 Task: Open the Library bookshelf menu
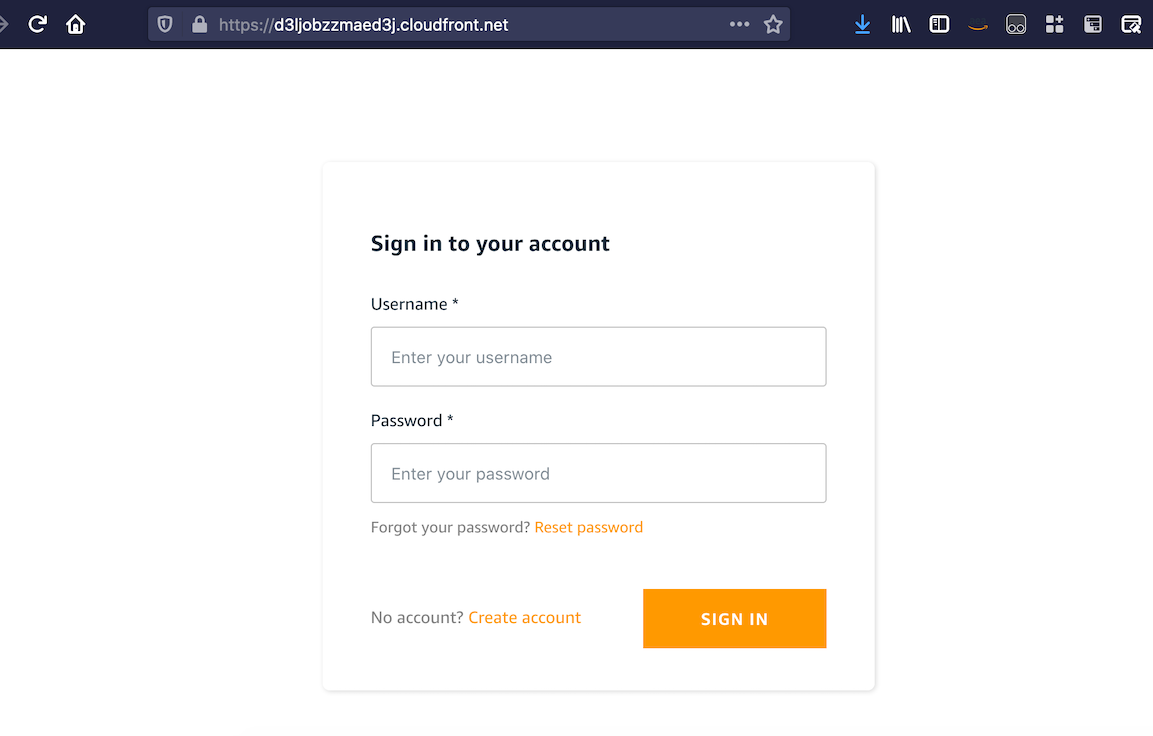pos(901,25)
